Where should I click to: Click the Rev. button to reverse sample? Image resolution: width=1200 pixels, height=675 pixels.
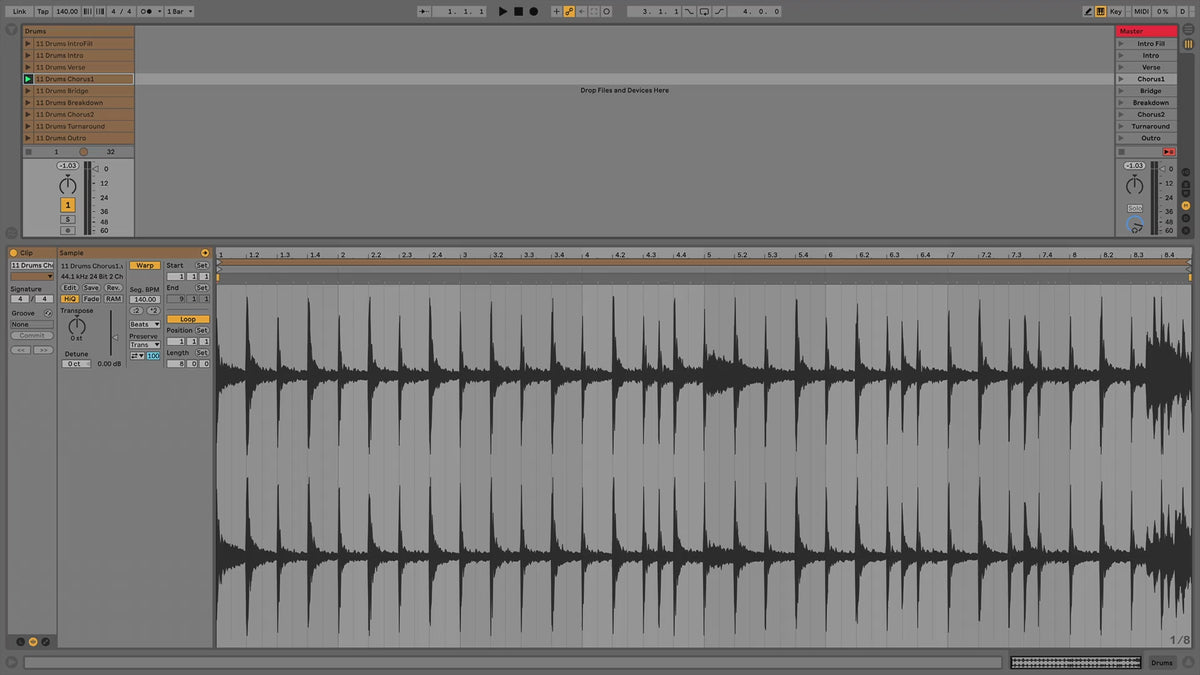tap(113, 288)
